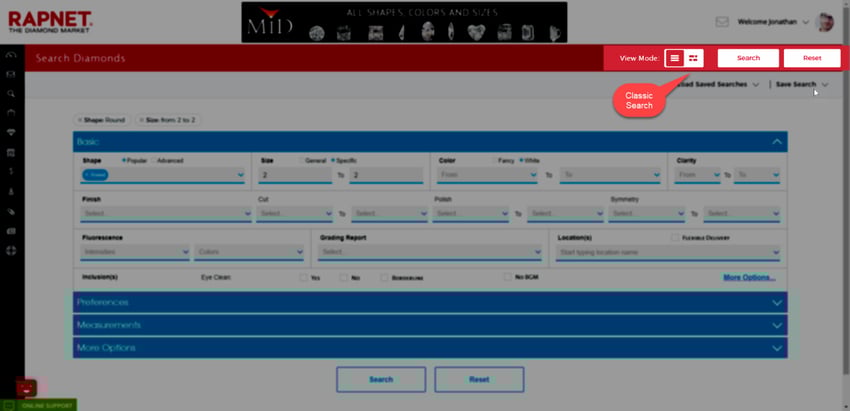Click the user profile avatar picture
The image size is (850, 411).
(824, 22)
